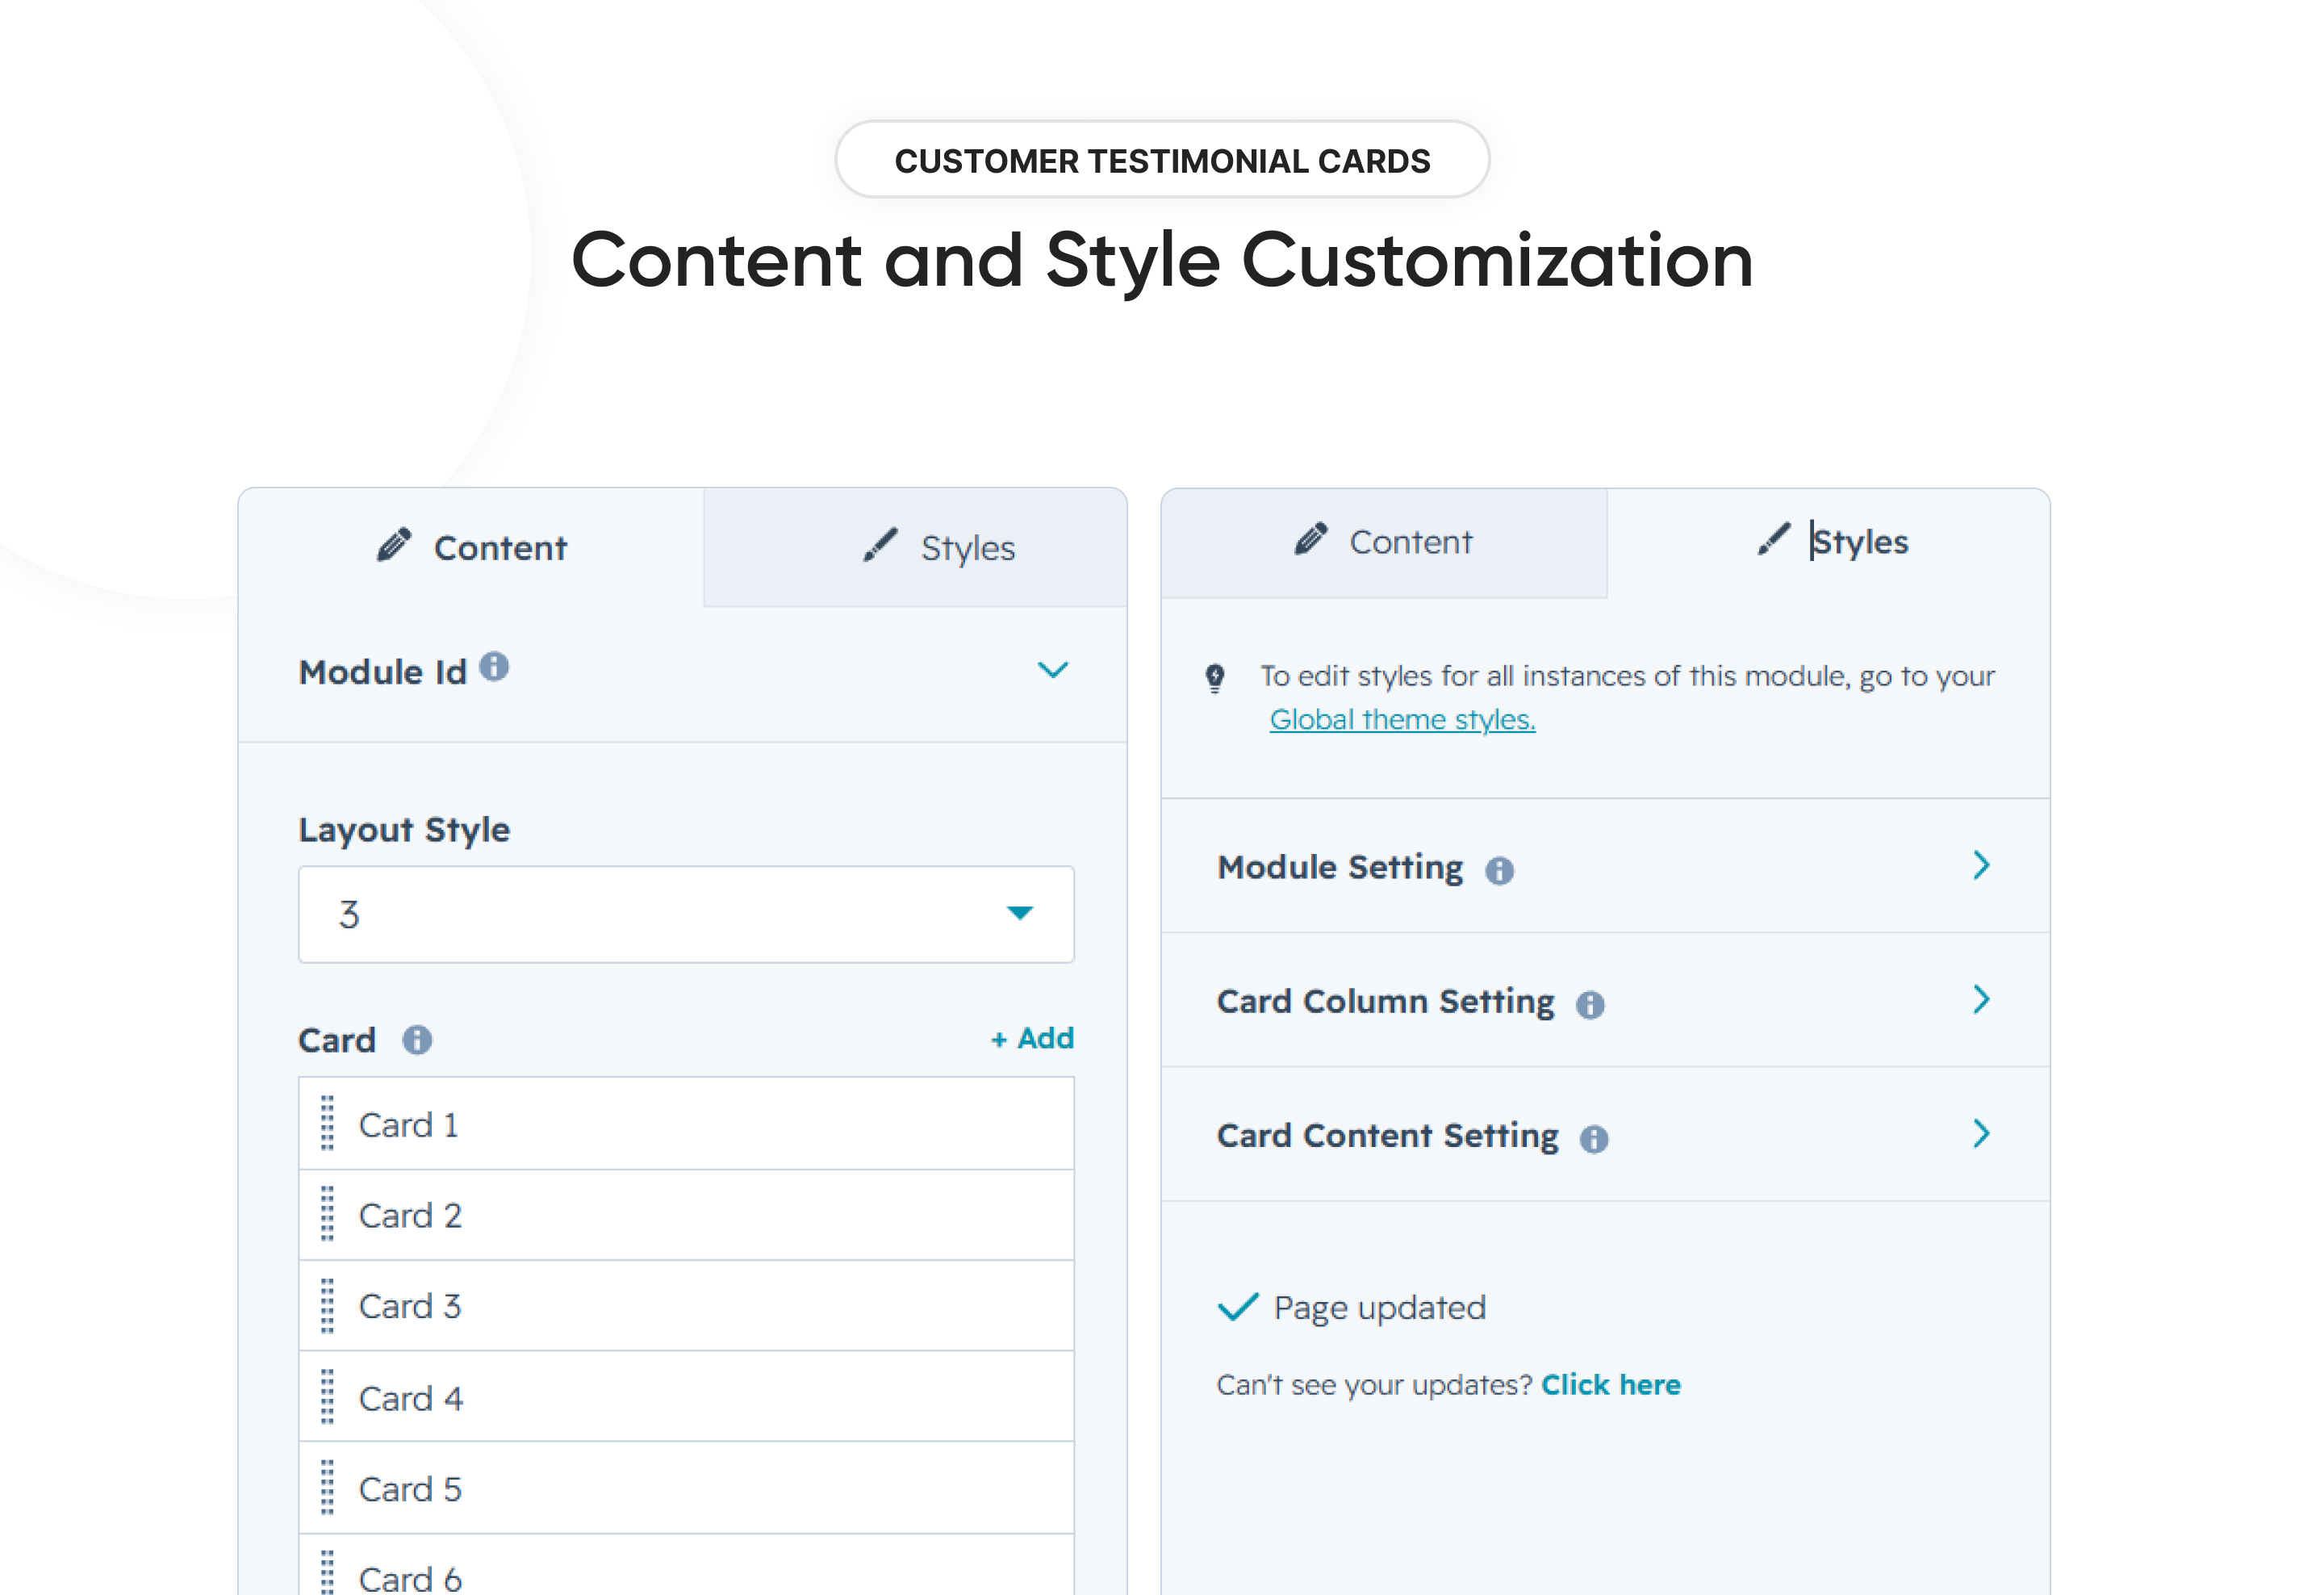Click the lightbulb tip icon
This screenshot has height=1595, width=2324.
[x=1215, y=679]
